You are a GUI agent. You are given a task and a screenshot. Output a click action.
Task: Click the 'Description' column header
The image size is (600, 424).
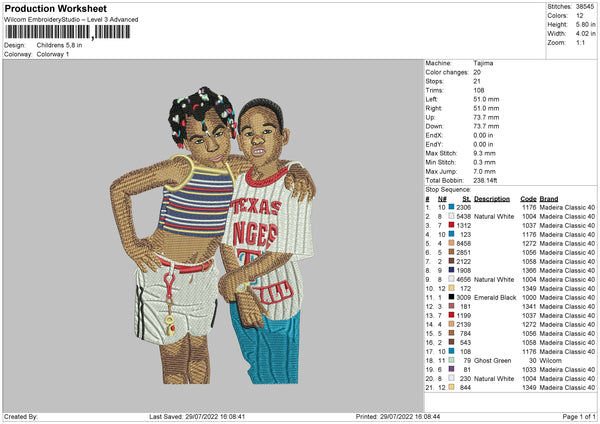492,199
